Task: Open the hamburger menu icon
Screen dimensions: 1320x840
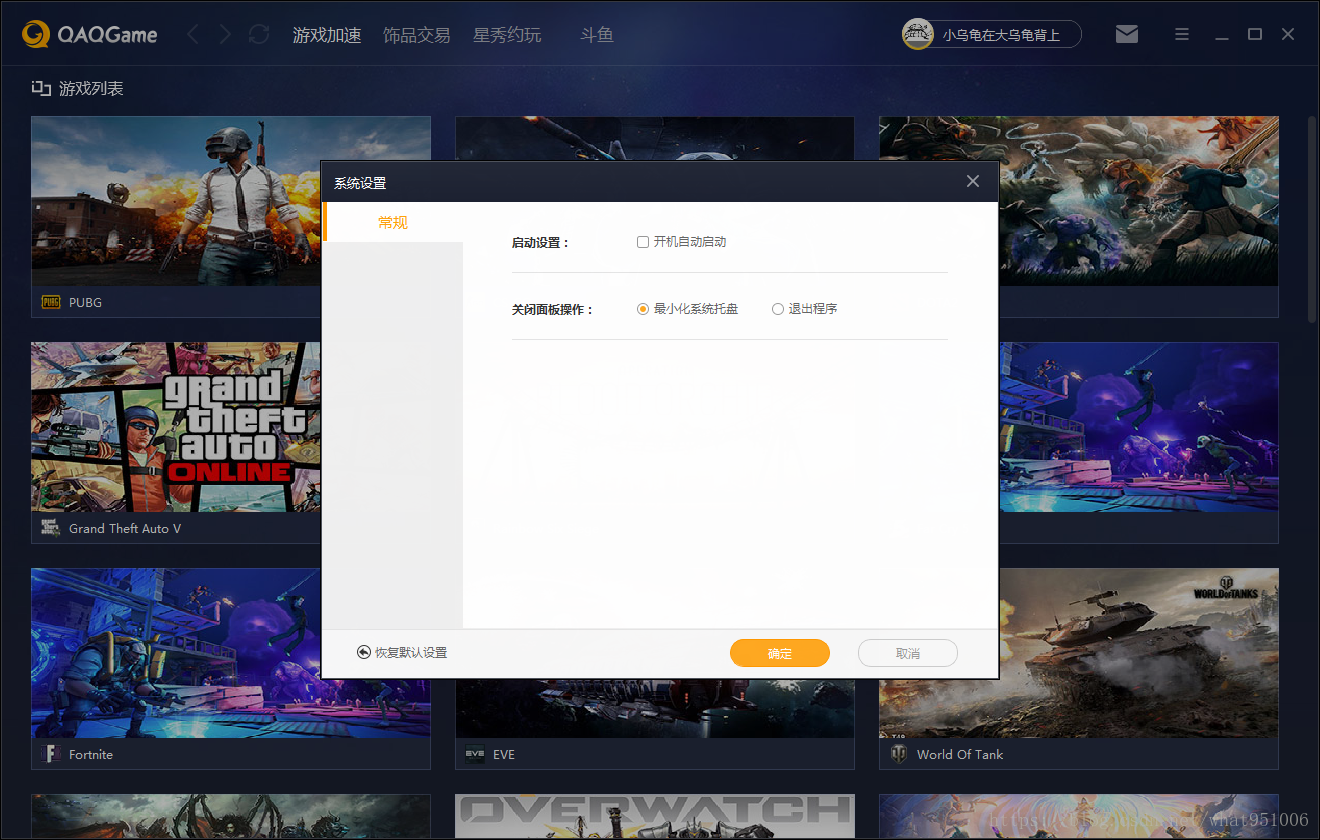Action: click(1182, 34)
